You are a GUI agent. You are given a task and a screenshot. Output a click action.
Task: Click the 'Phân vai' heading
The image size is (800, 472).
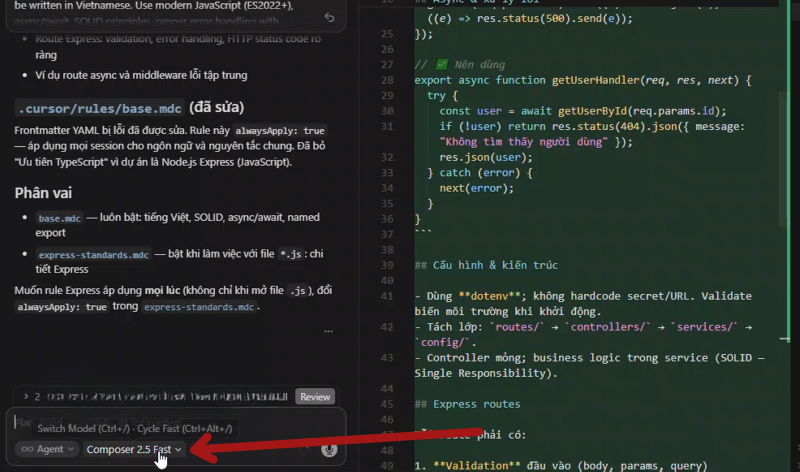point(43,193)
